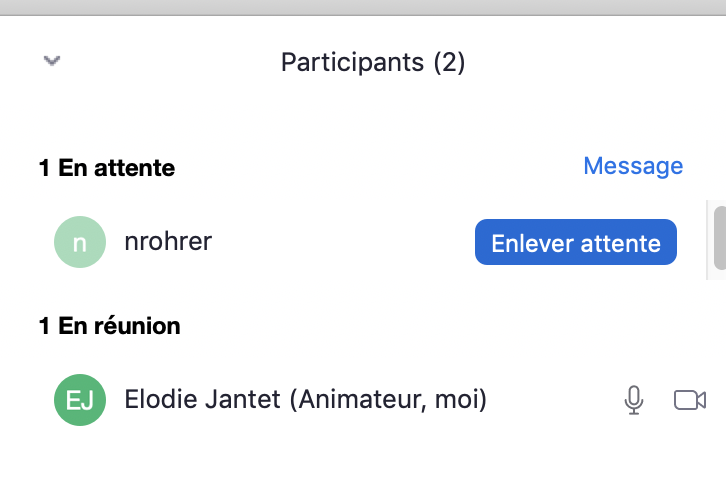This screenshot has width=726, height=498.
Task: Click empty space between nrohrer and Enlever attente
Action: coord(340,242)
